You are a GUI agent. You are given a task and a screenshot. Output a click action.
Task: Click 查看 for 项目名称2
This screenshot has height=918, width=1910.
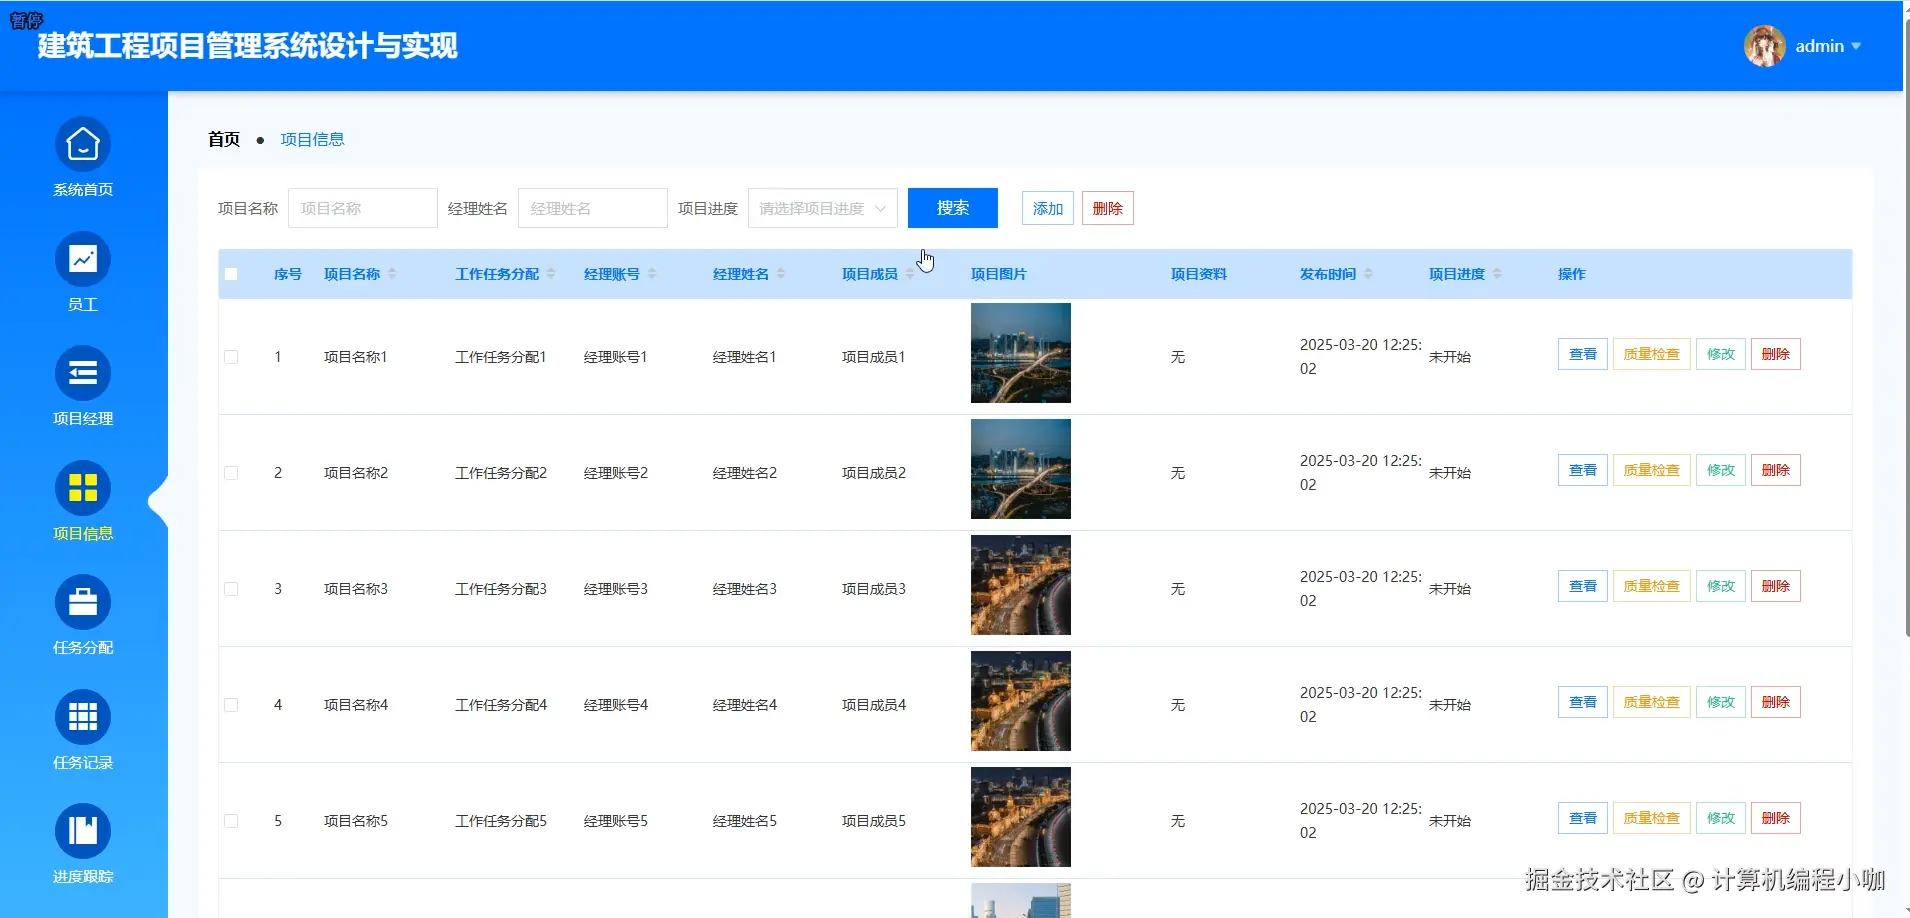coord(1583,470)
